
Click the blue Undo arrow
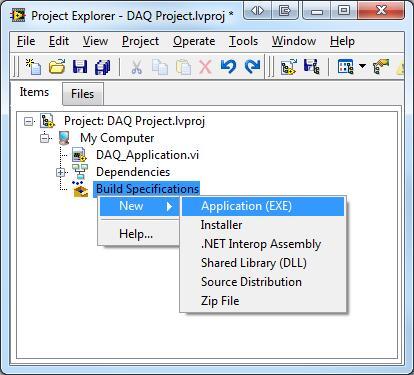click(x=228, y=66)
